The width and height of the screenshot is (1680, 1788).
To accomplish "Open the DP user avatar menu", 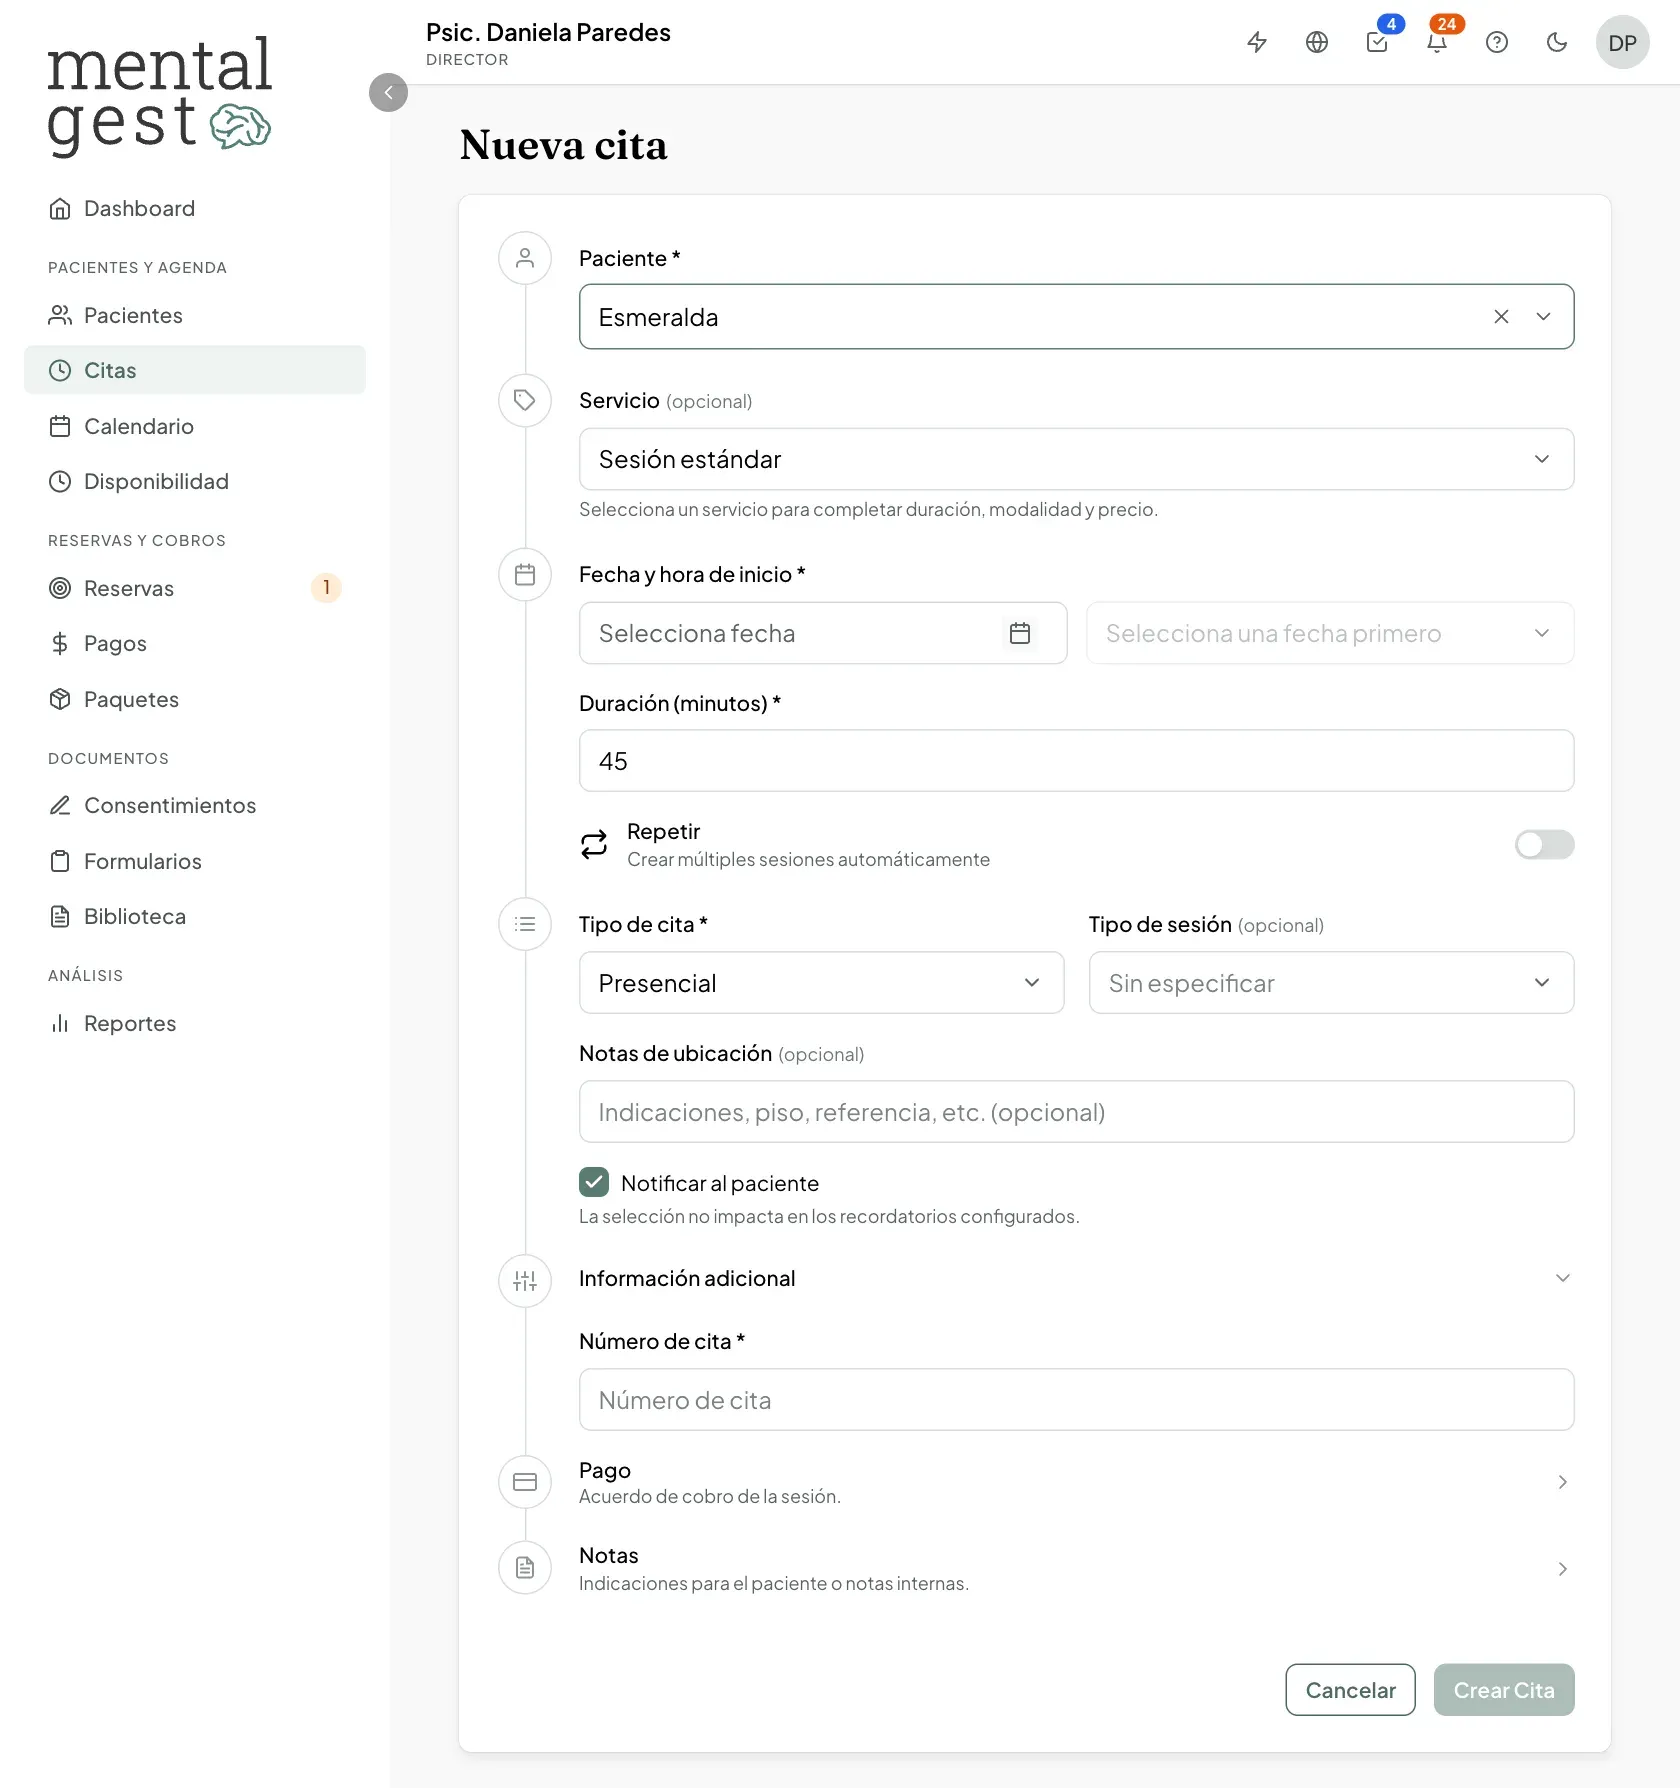I will tap(1622, 42).
